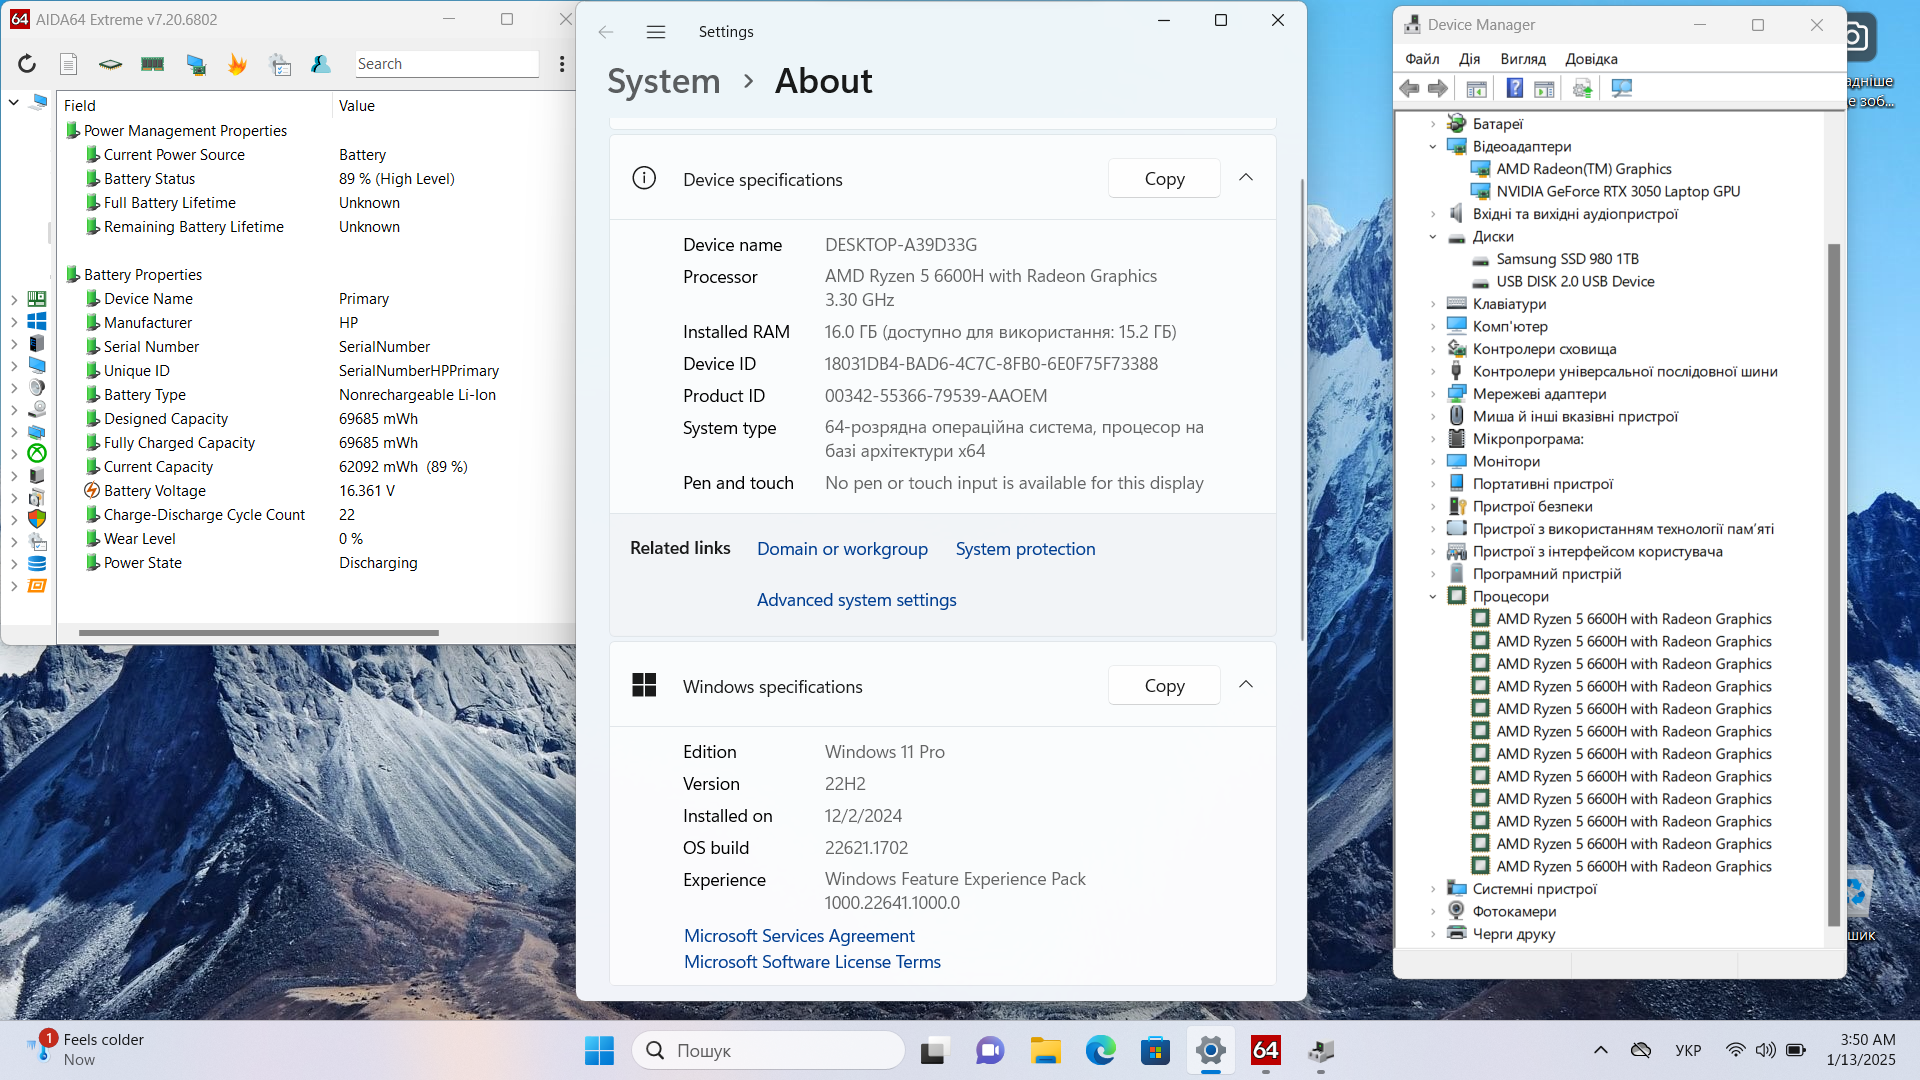
Task: Open the Файл menu in Device Manager
Action: (1422, 59)
